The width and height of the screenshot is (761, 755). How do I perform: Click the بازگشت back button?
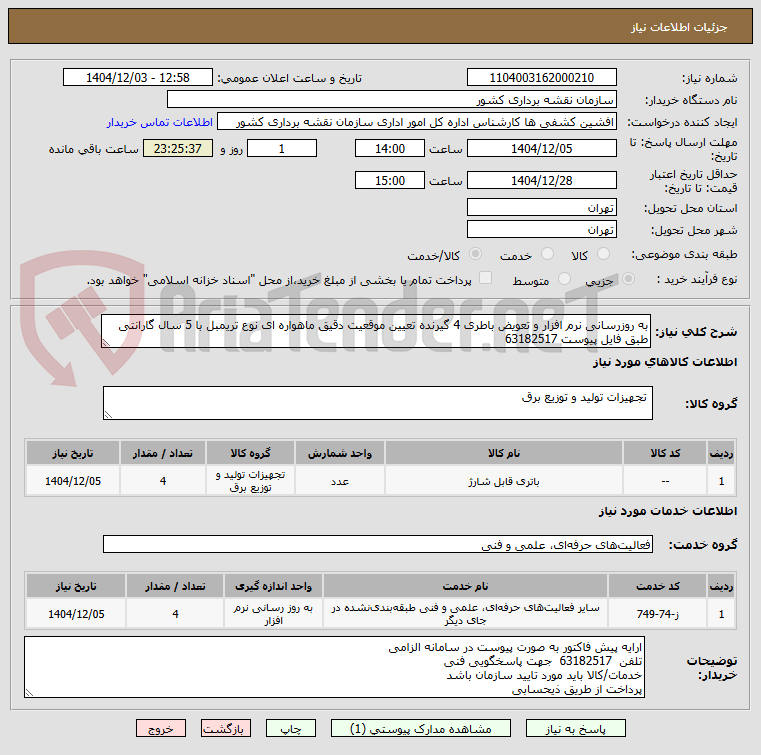(x=226, y=728)
